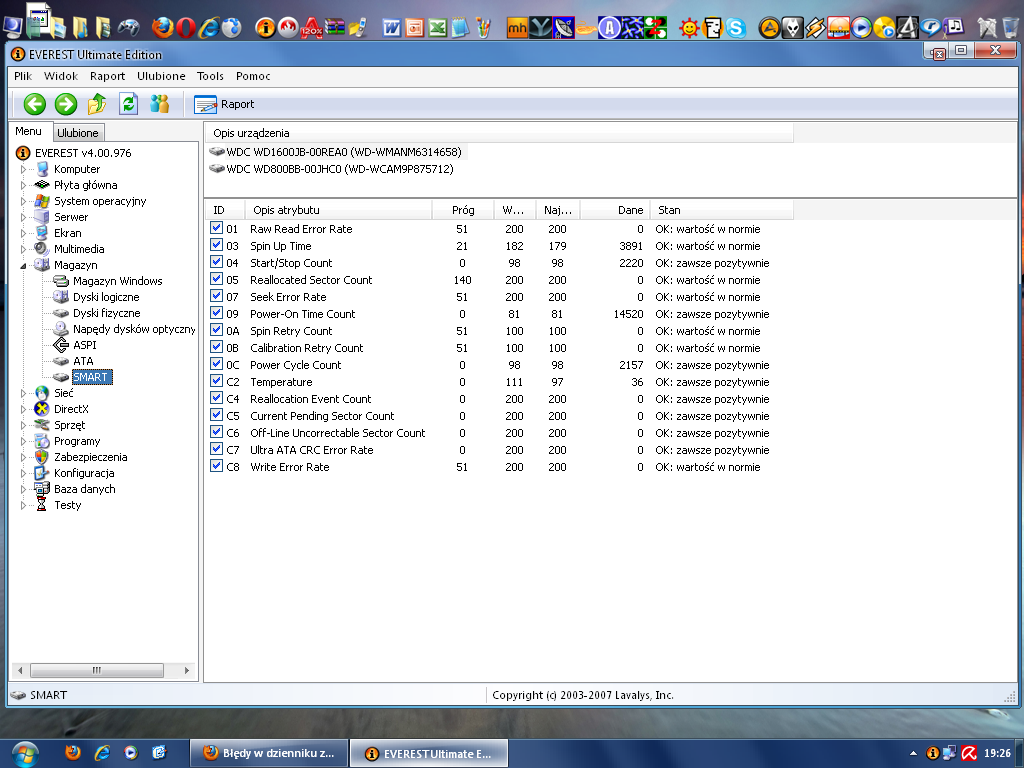Image resolution: width=1024 pixels, height=768 pixels.
Task: Click the green Forward arrow toolbar button
Action: pos(65,104)
